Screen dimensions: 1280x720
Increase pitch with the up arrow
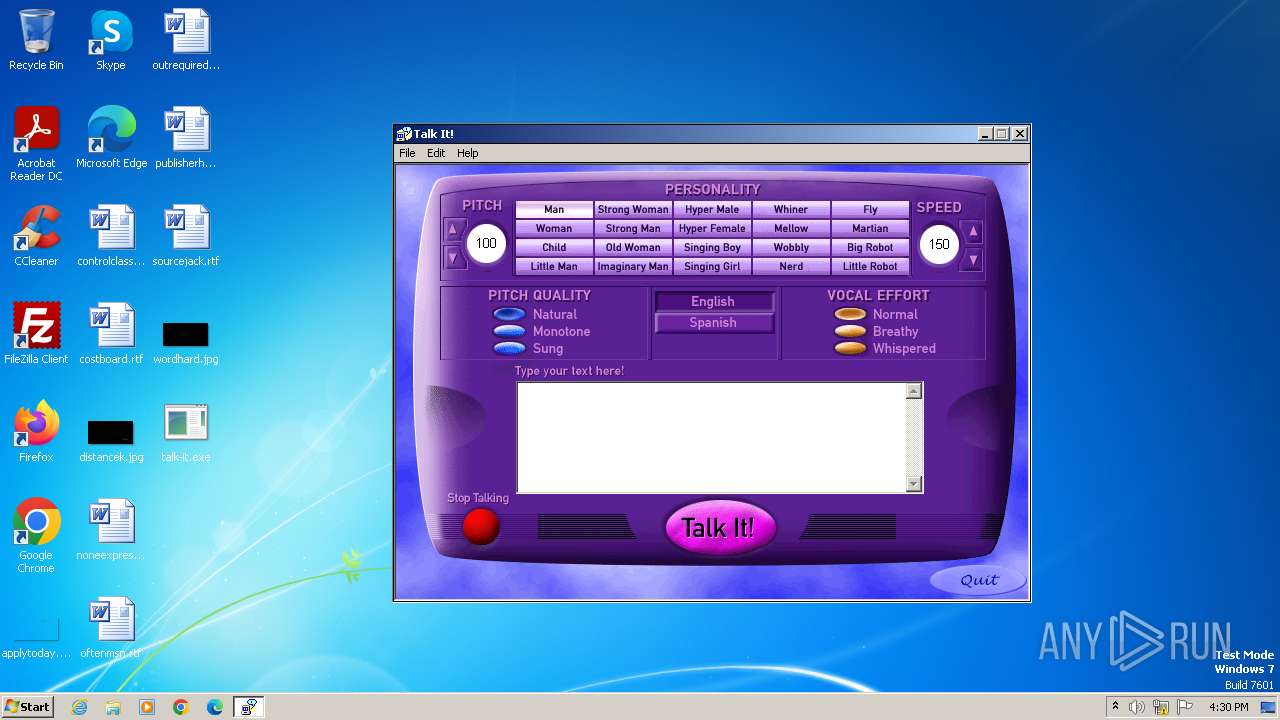(x=452, y=230)
